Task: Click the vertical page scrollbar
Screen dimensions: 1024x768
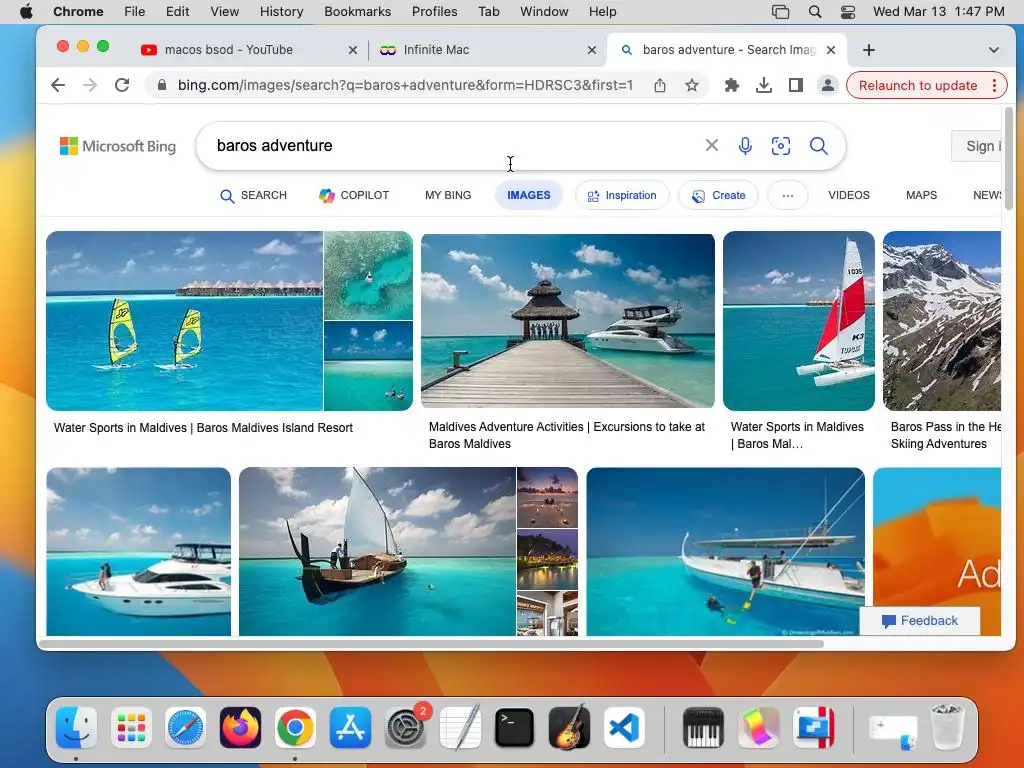Action: [x=1008, y=158]
